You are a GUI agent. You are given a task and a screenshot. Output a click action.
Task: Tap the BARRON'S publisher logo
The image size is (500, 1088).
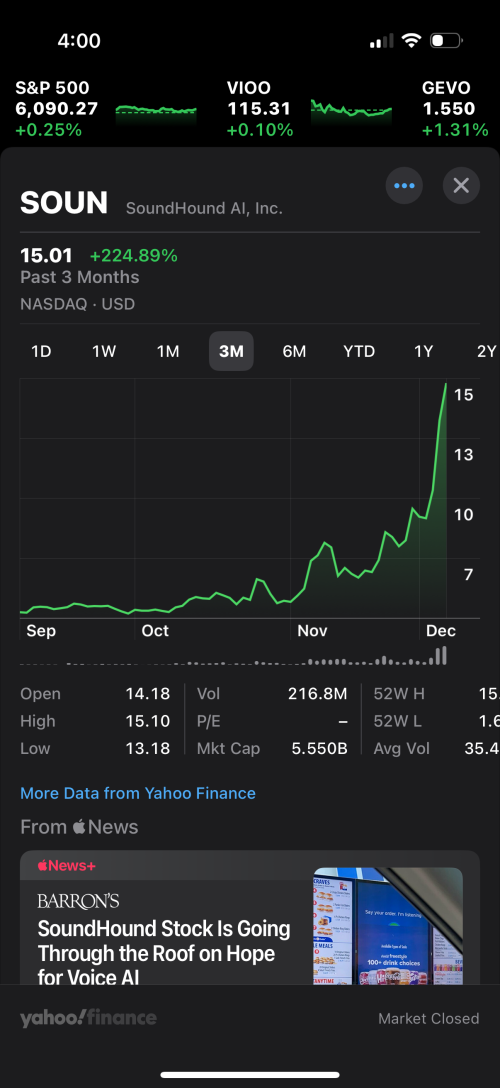click(x=78, y=901)
